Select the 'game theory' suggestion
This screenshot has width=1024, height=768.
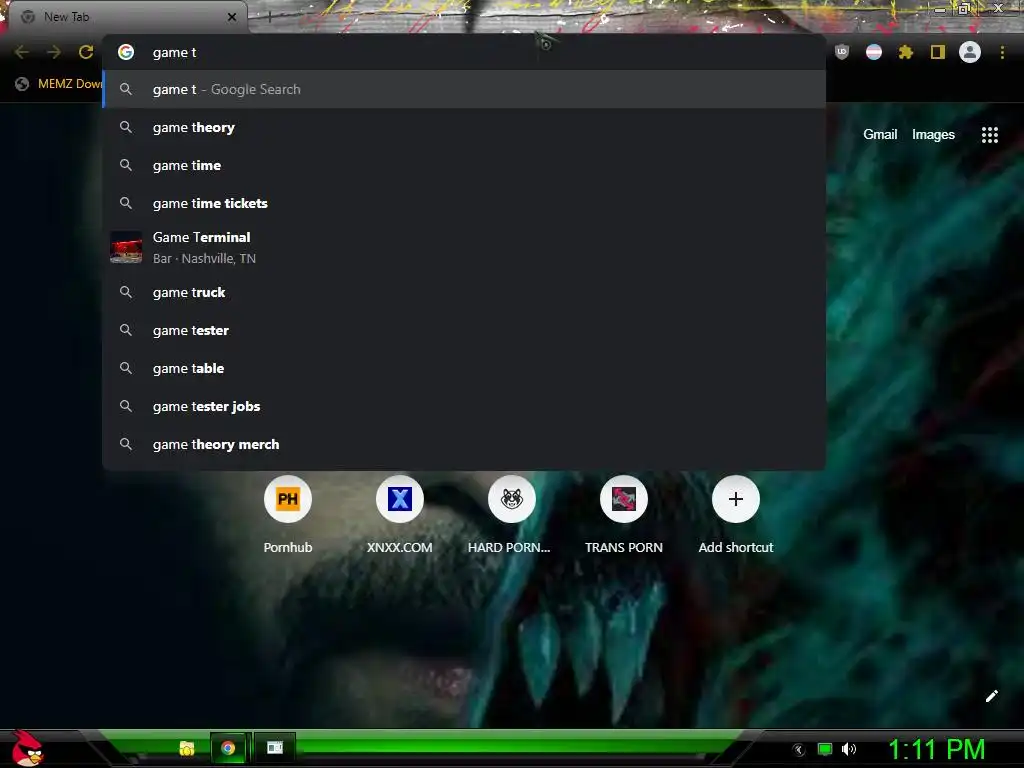464,127
